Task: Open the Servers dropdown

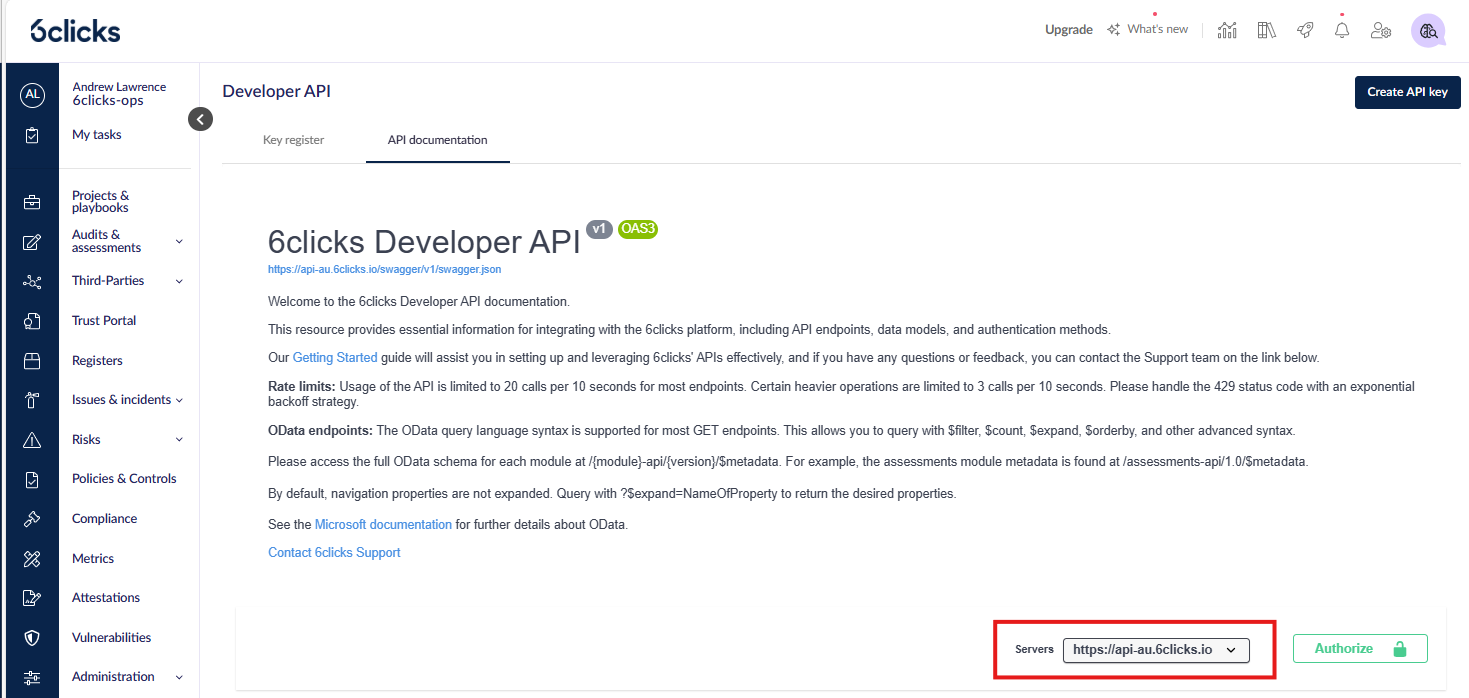Action: (x=1155, y=650)
